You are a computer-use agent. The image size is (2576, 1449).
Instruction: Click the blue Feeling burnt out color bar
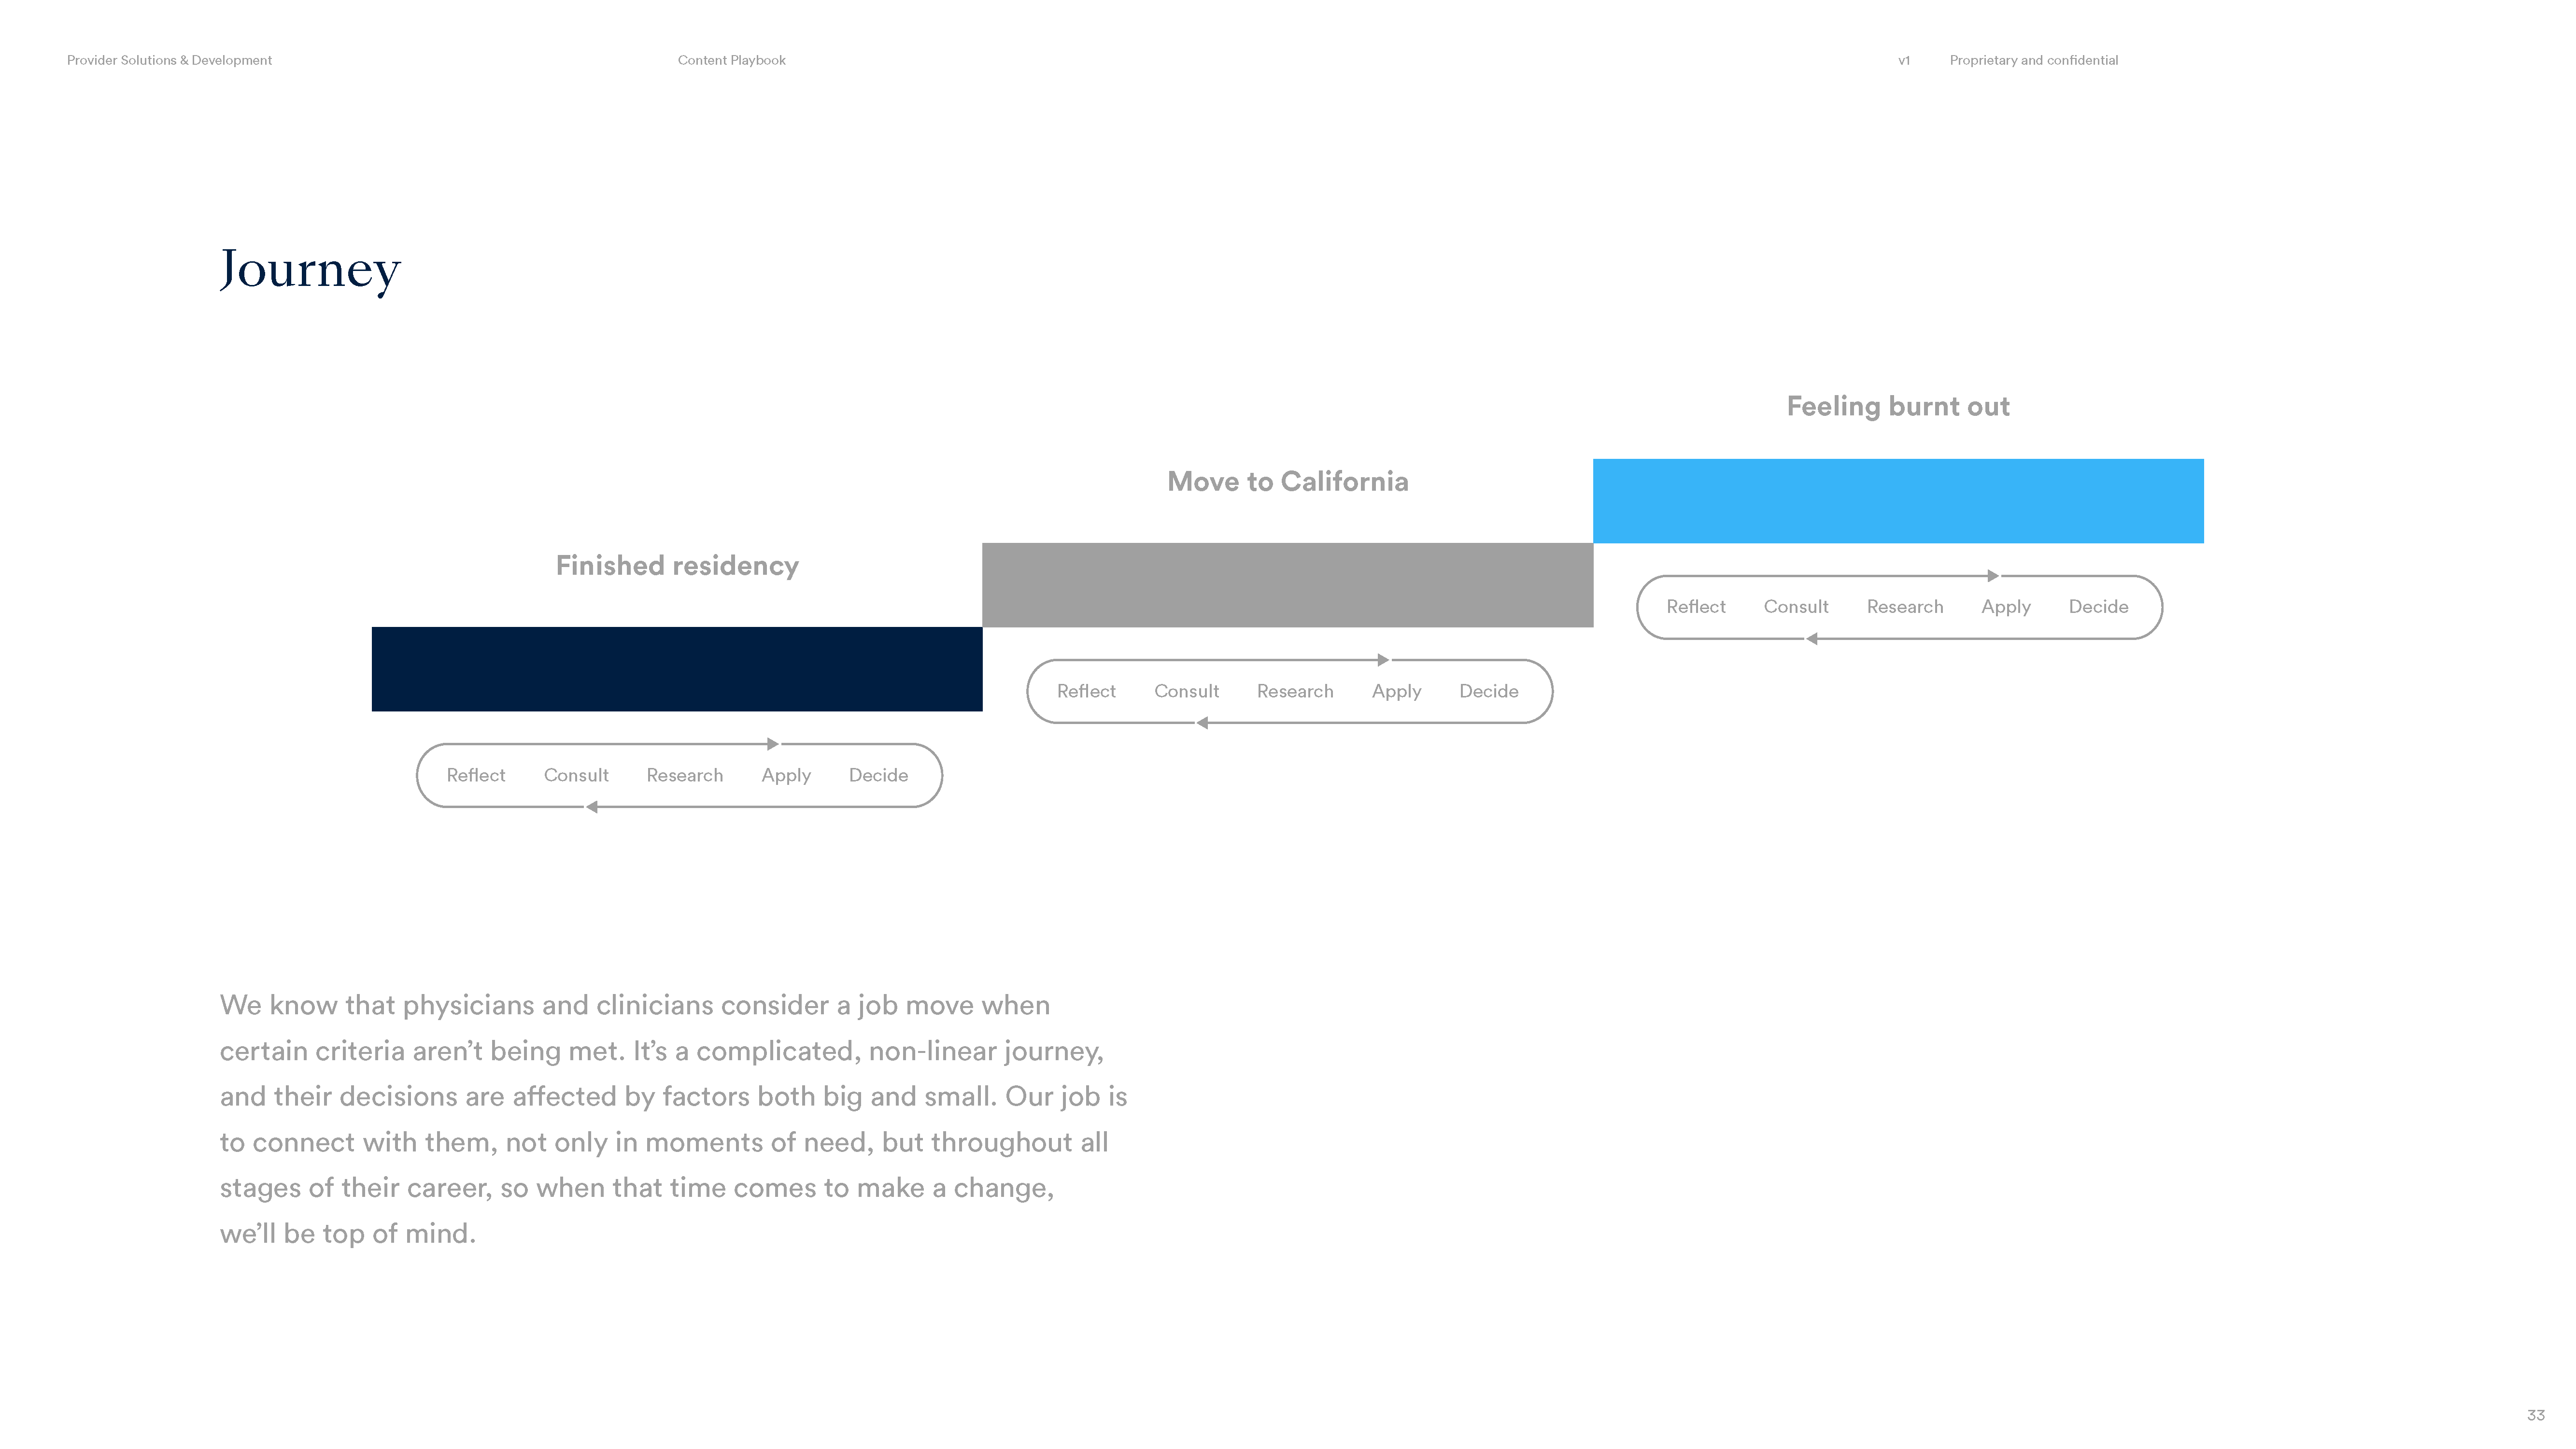click(1897, 501)
